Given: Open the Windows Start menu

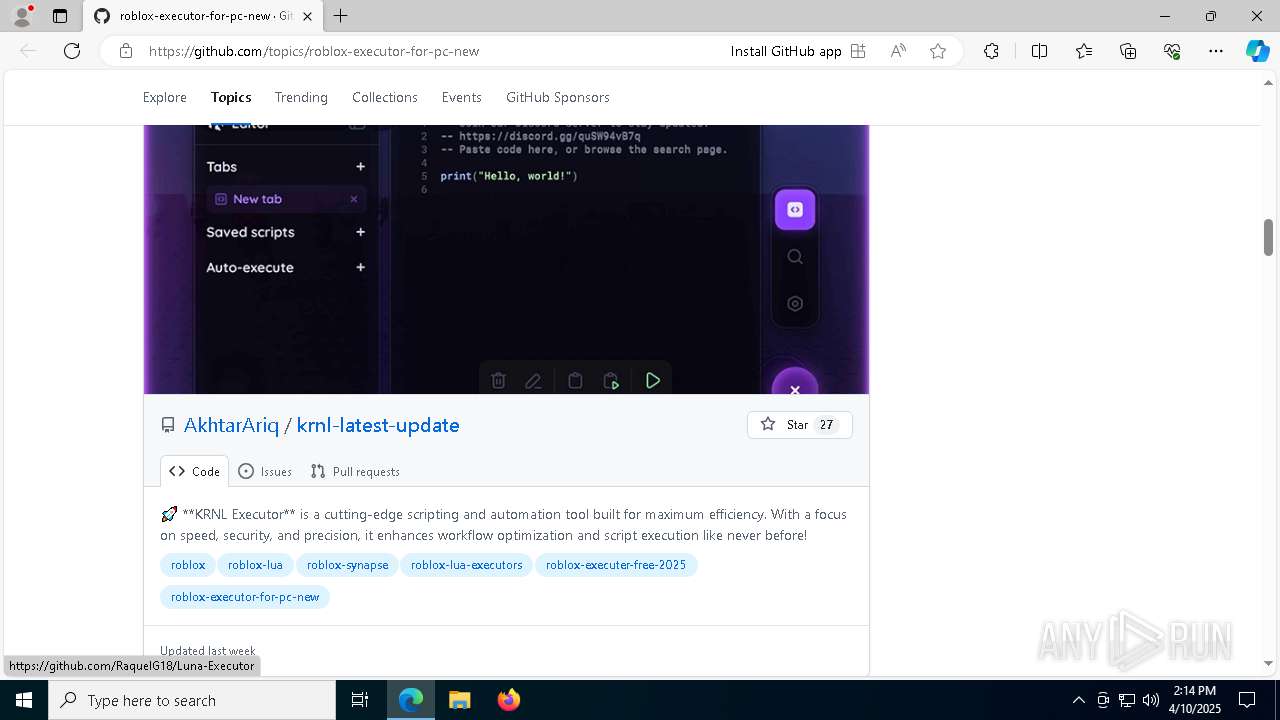Looking at the screenshot, I should (24, 700).
